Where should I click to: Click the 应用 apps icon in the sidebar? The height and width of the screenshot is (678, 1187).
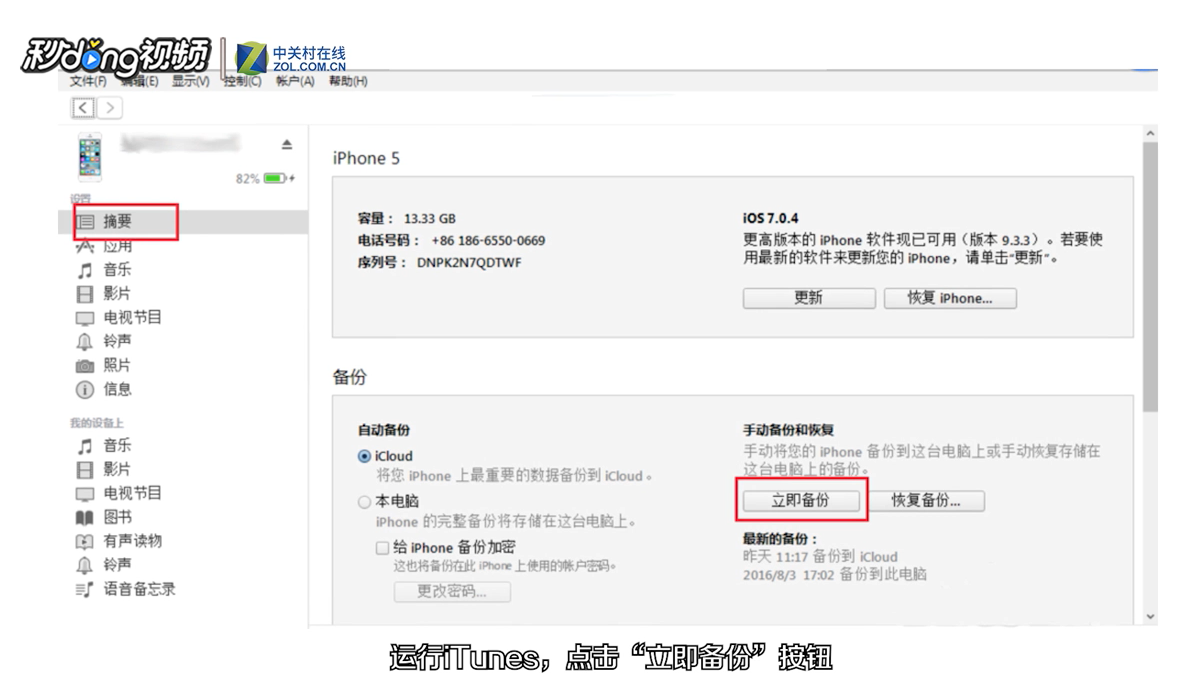tap(85, 246)
